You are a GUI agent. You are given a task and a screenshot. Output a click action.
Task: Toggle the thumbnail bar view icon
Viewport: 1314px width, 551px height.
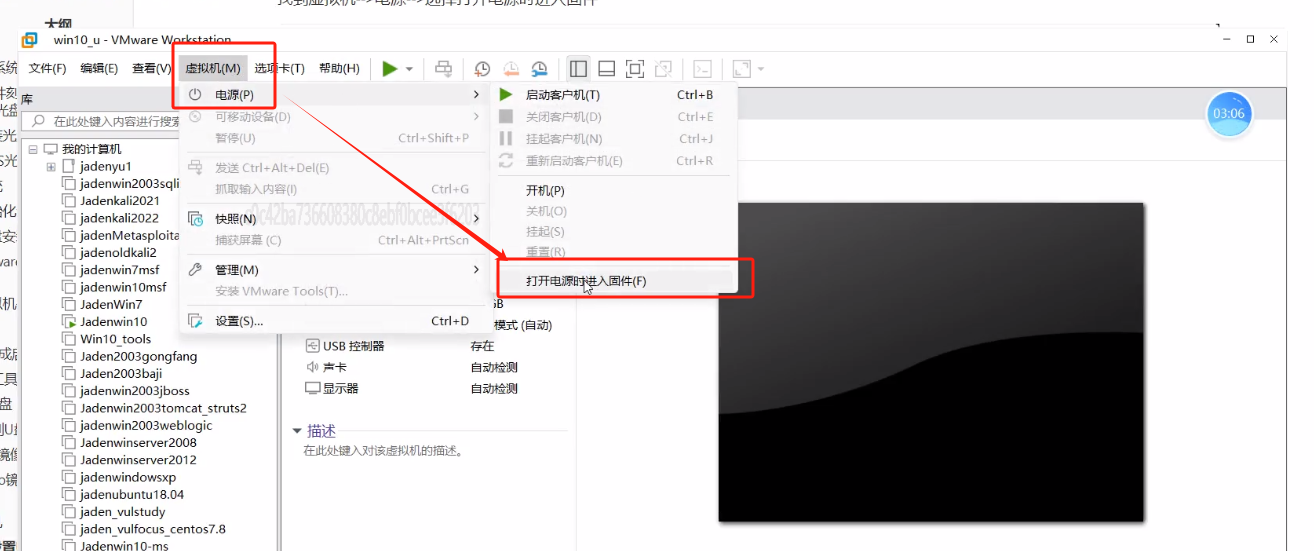[x=606, y=68]
